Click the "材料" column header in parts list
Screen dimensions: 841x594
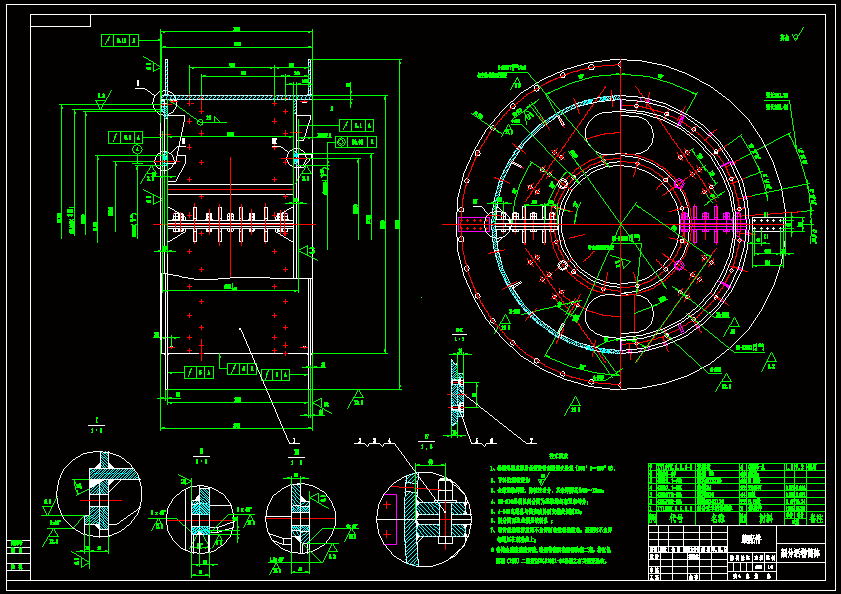[x=765, y=519]
